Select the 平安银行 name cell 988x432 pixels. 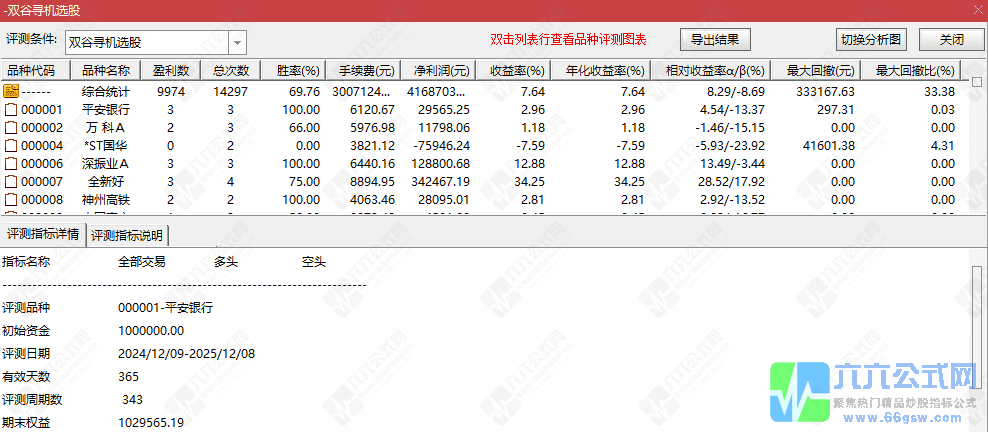pos(106,110)
